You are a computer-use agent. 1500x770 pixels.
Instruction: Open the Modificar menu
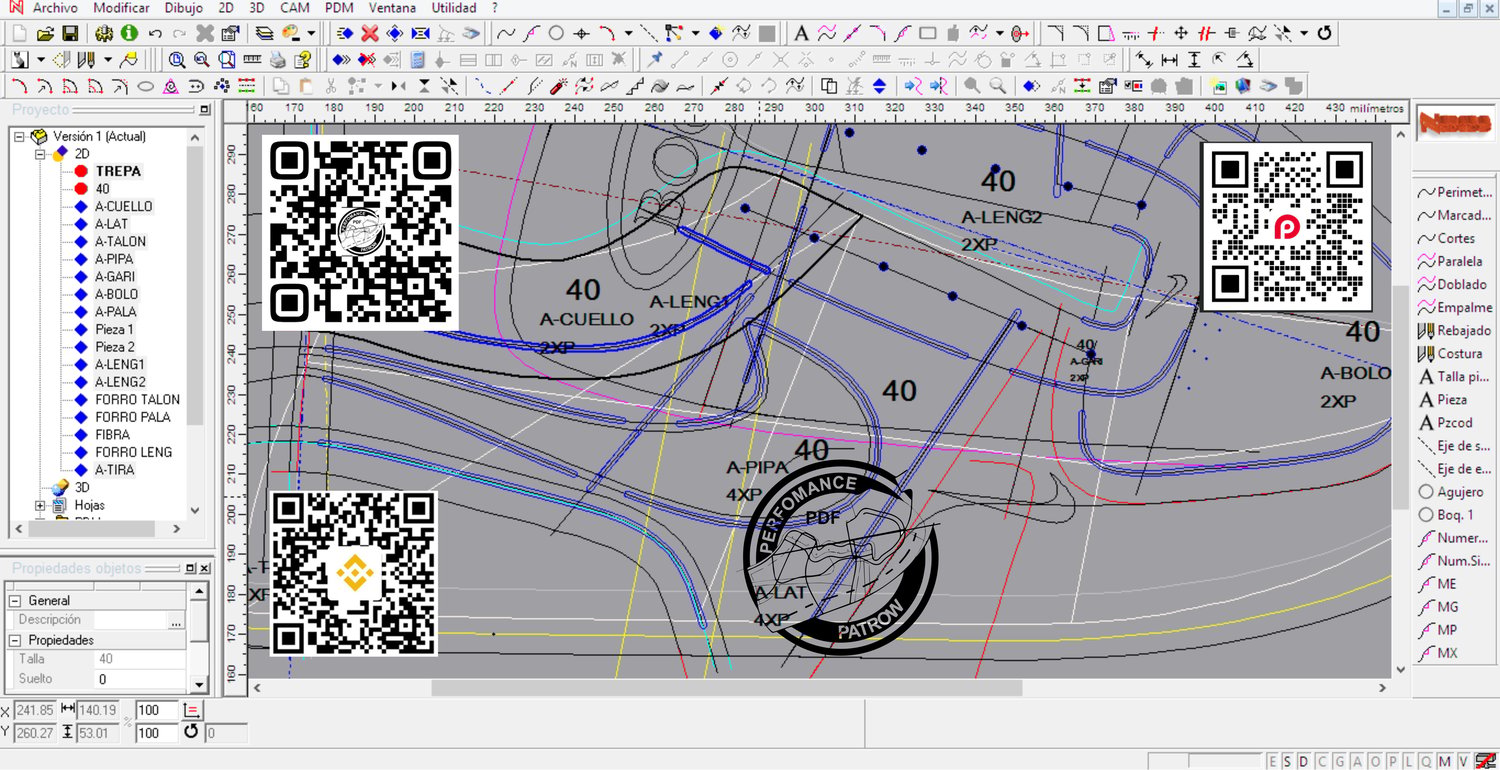tap(121, 8)
